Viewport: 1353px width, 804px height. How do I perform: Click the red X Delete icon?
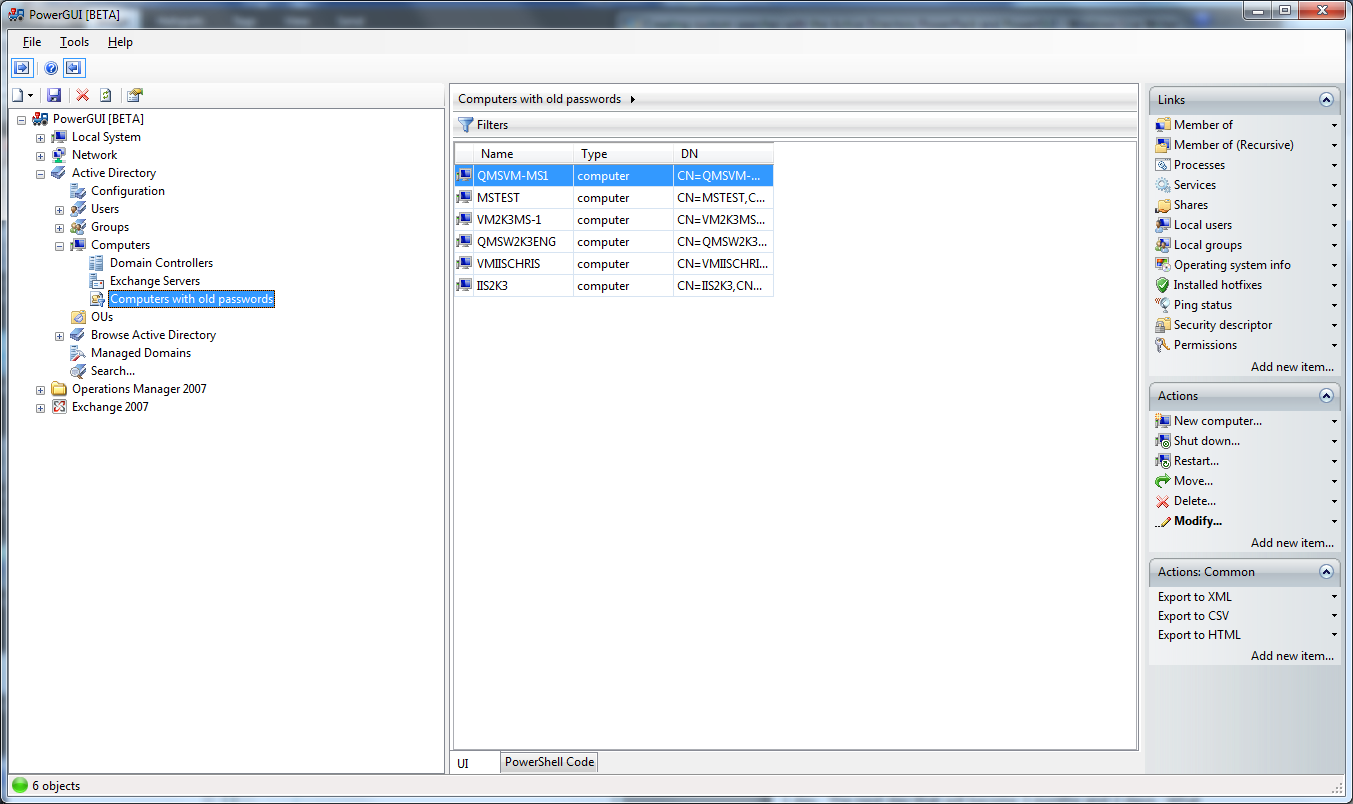point(82,95)
